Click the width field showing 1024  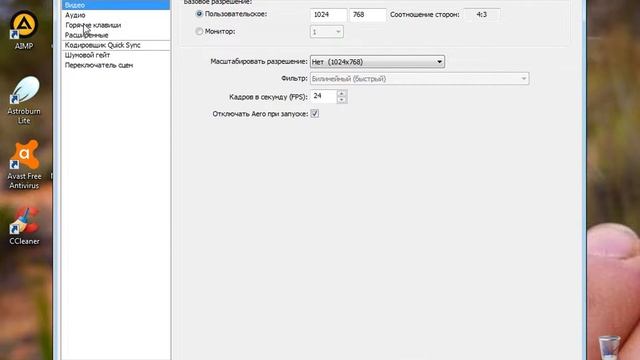pos(329,15)
